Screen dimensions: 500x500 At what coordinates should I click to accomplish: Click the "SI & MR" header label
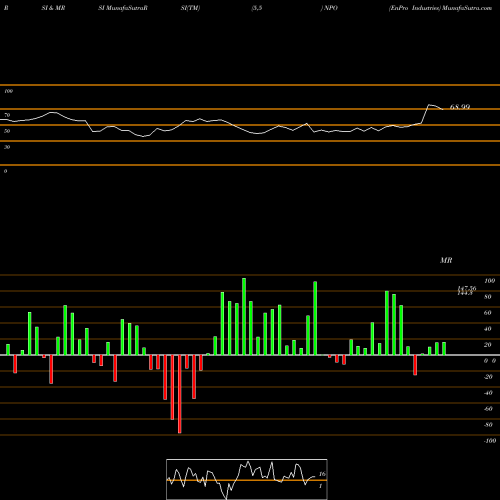[x=53, y=8]
